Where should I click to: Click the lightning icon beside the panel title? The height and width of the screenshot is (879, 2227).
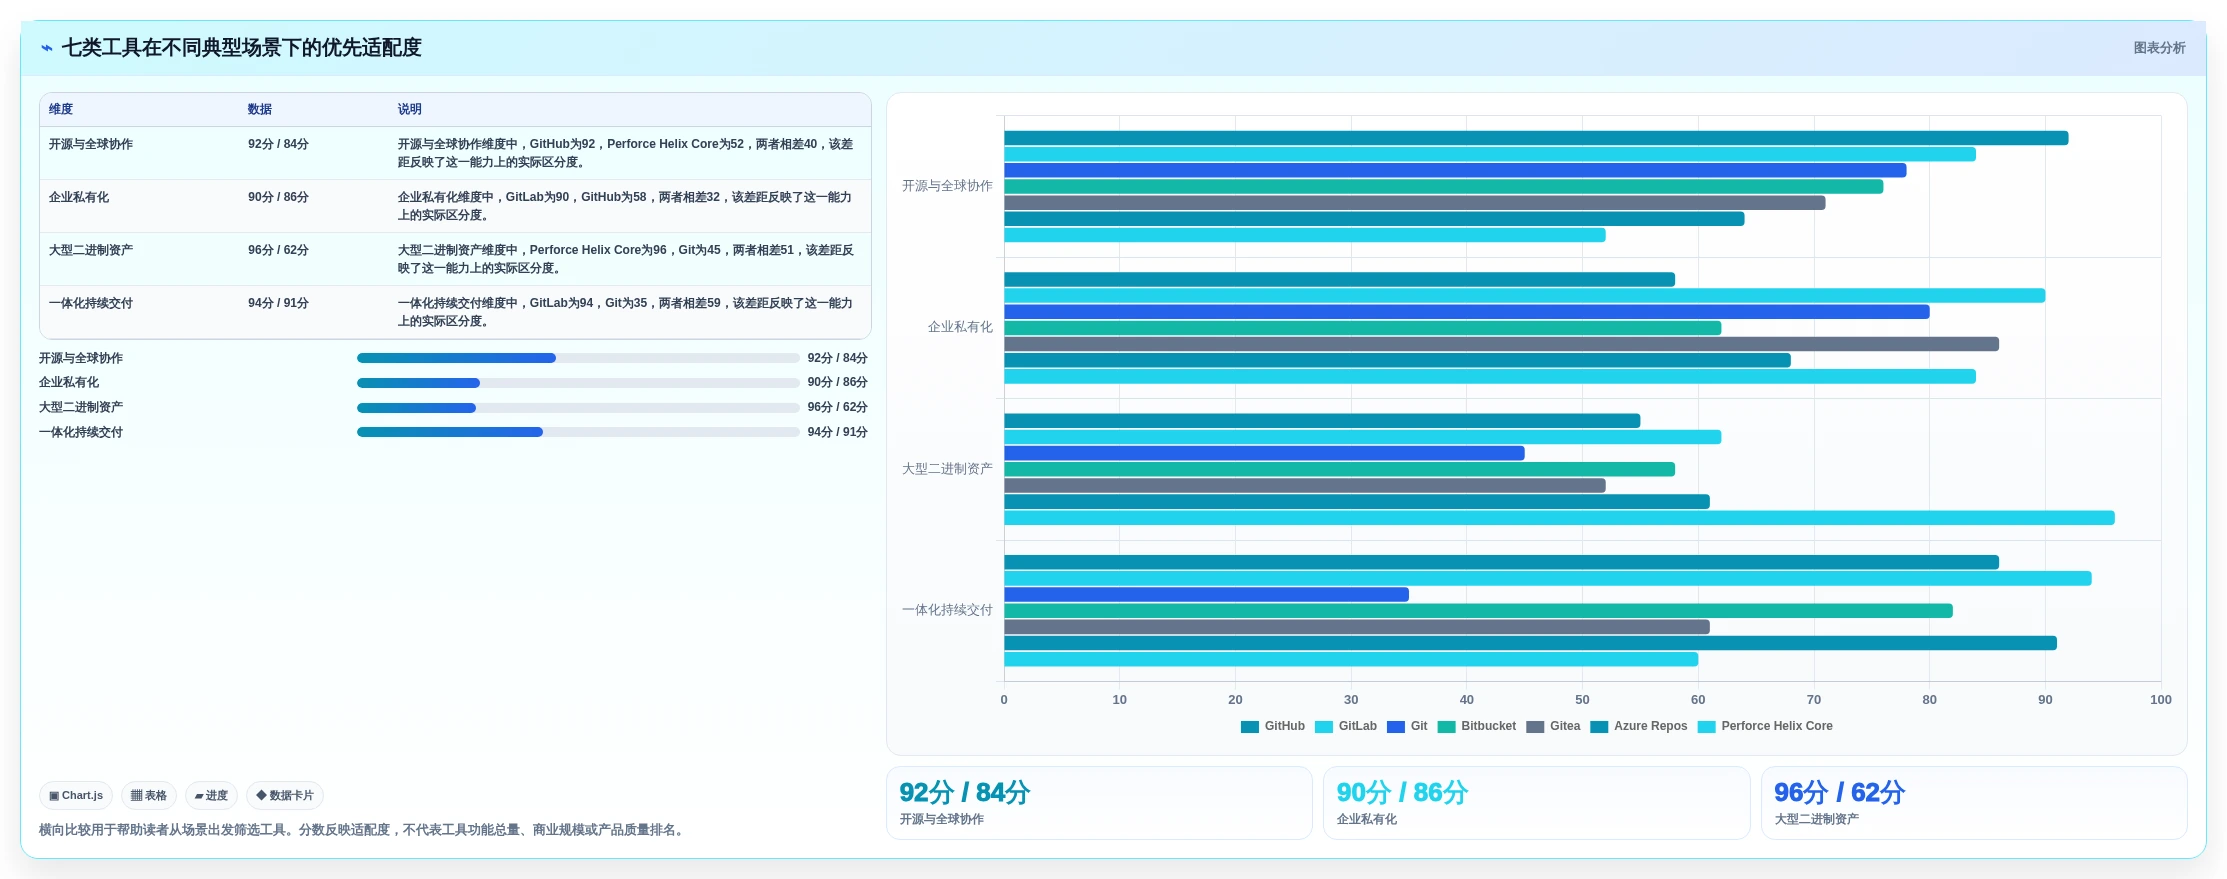(47, 48)
